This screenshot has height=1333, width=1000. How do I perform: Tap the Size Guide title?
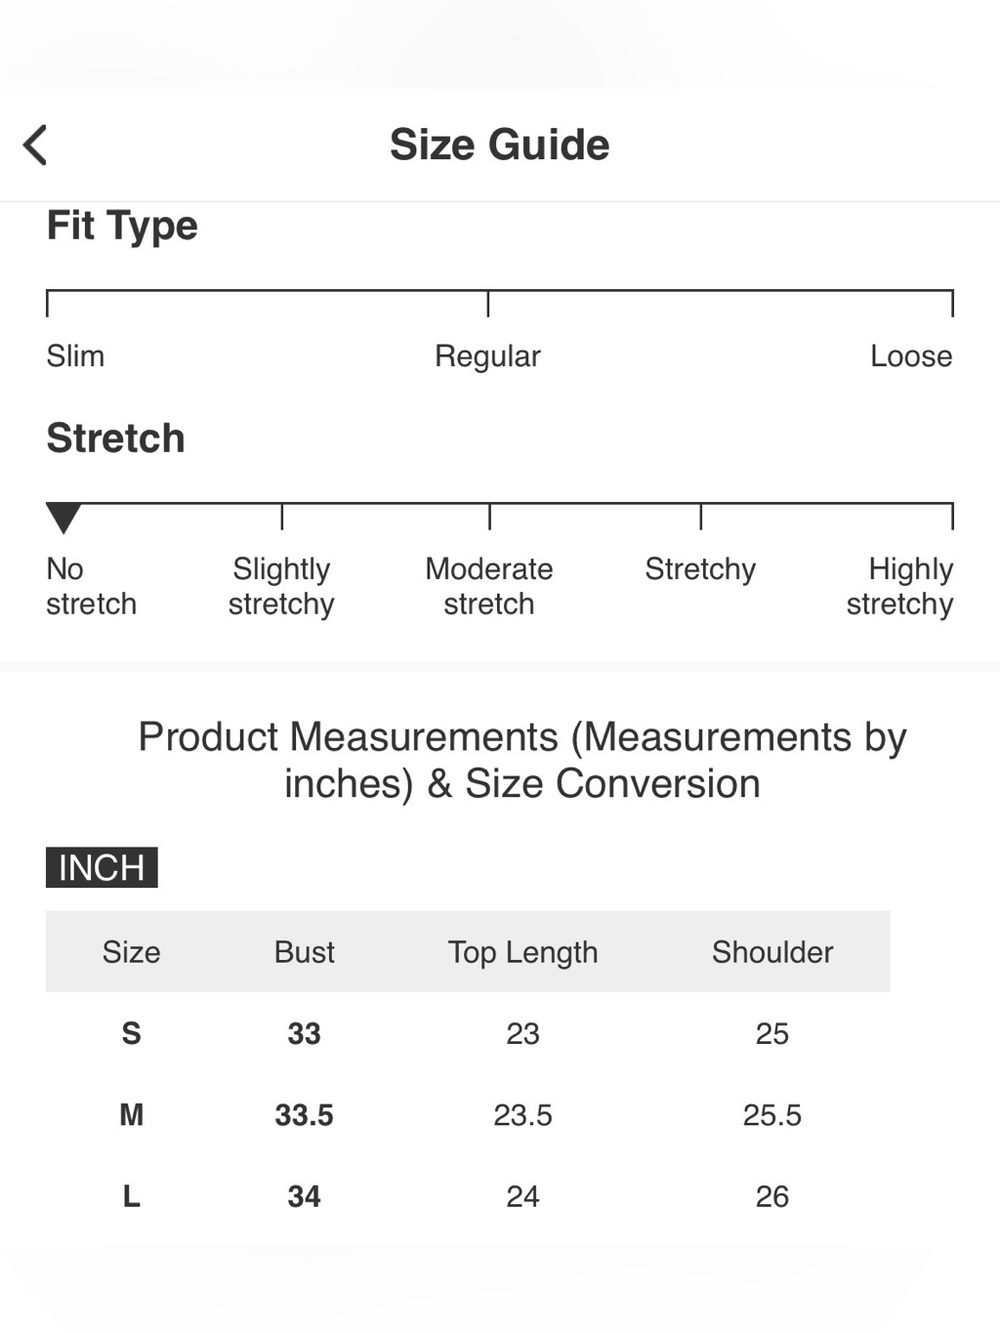click(499, 145)
